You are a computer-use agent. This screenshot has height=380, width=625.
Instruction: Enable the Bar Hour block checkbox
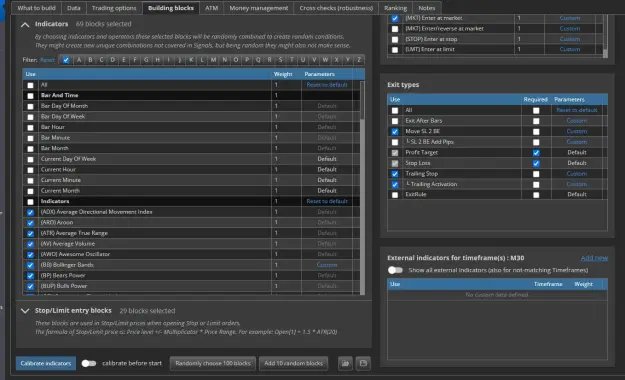pyautogui.click(x=30, y=128)
